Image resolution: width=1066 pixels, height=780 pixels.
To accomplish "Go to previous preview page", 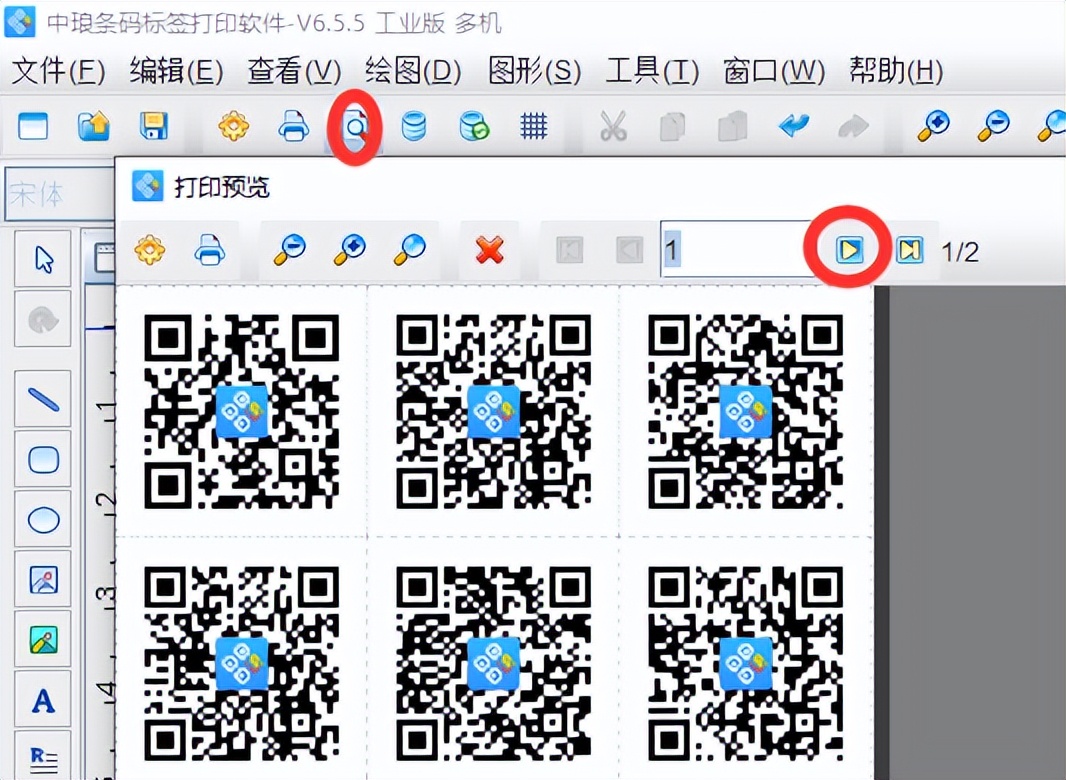I will point(630,250).
